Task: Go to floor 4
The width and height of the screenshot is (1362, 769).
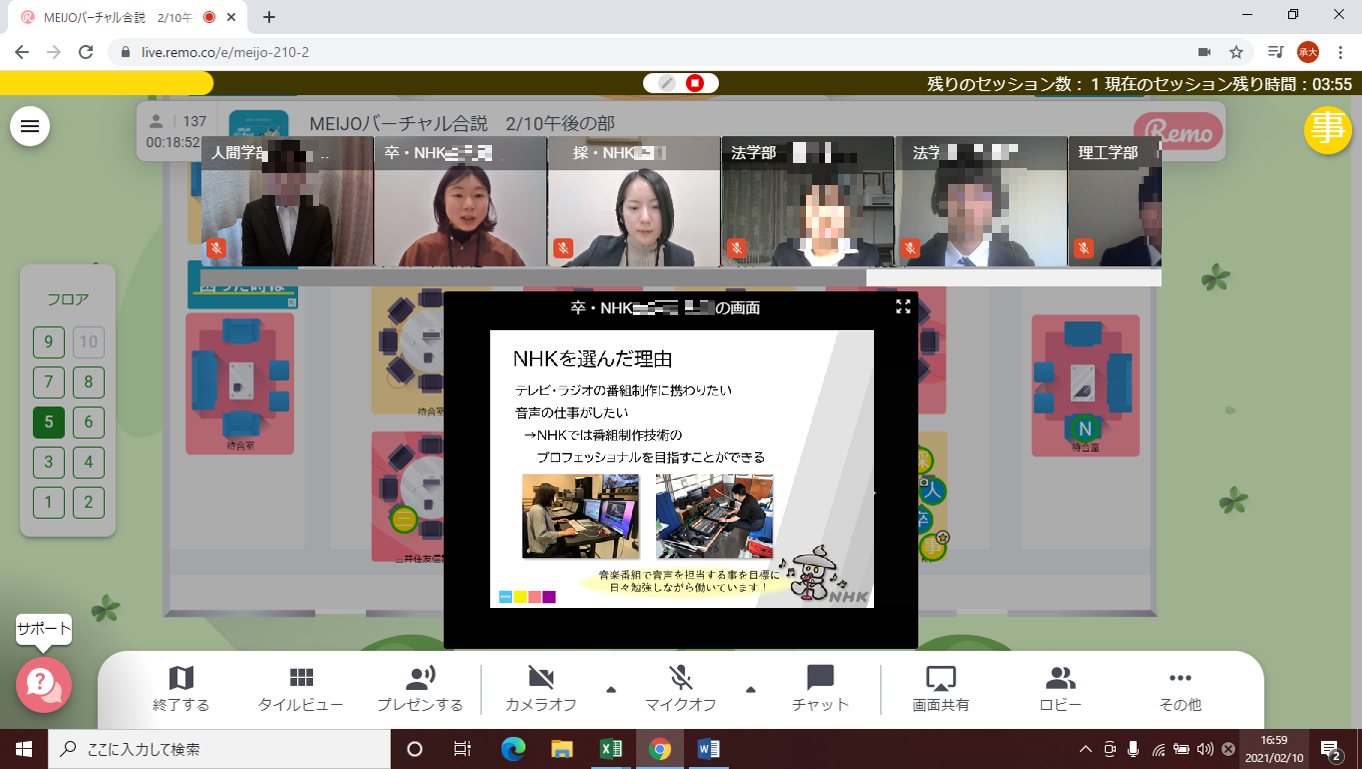Action: point(88,462)
